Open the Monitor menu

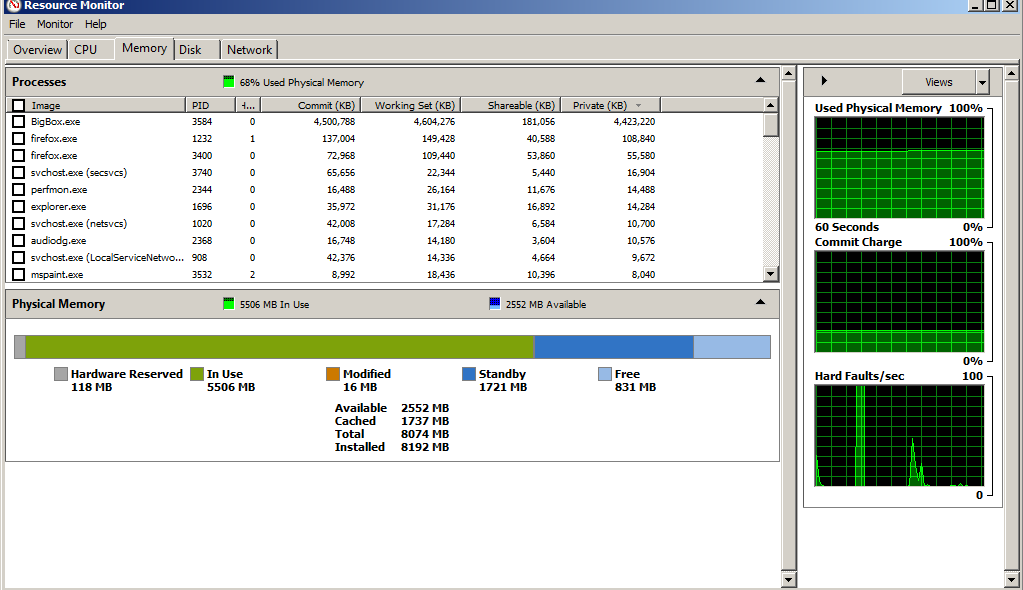tap(55, 24)
